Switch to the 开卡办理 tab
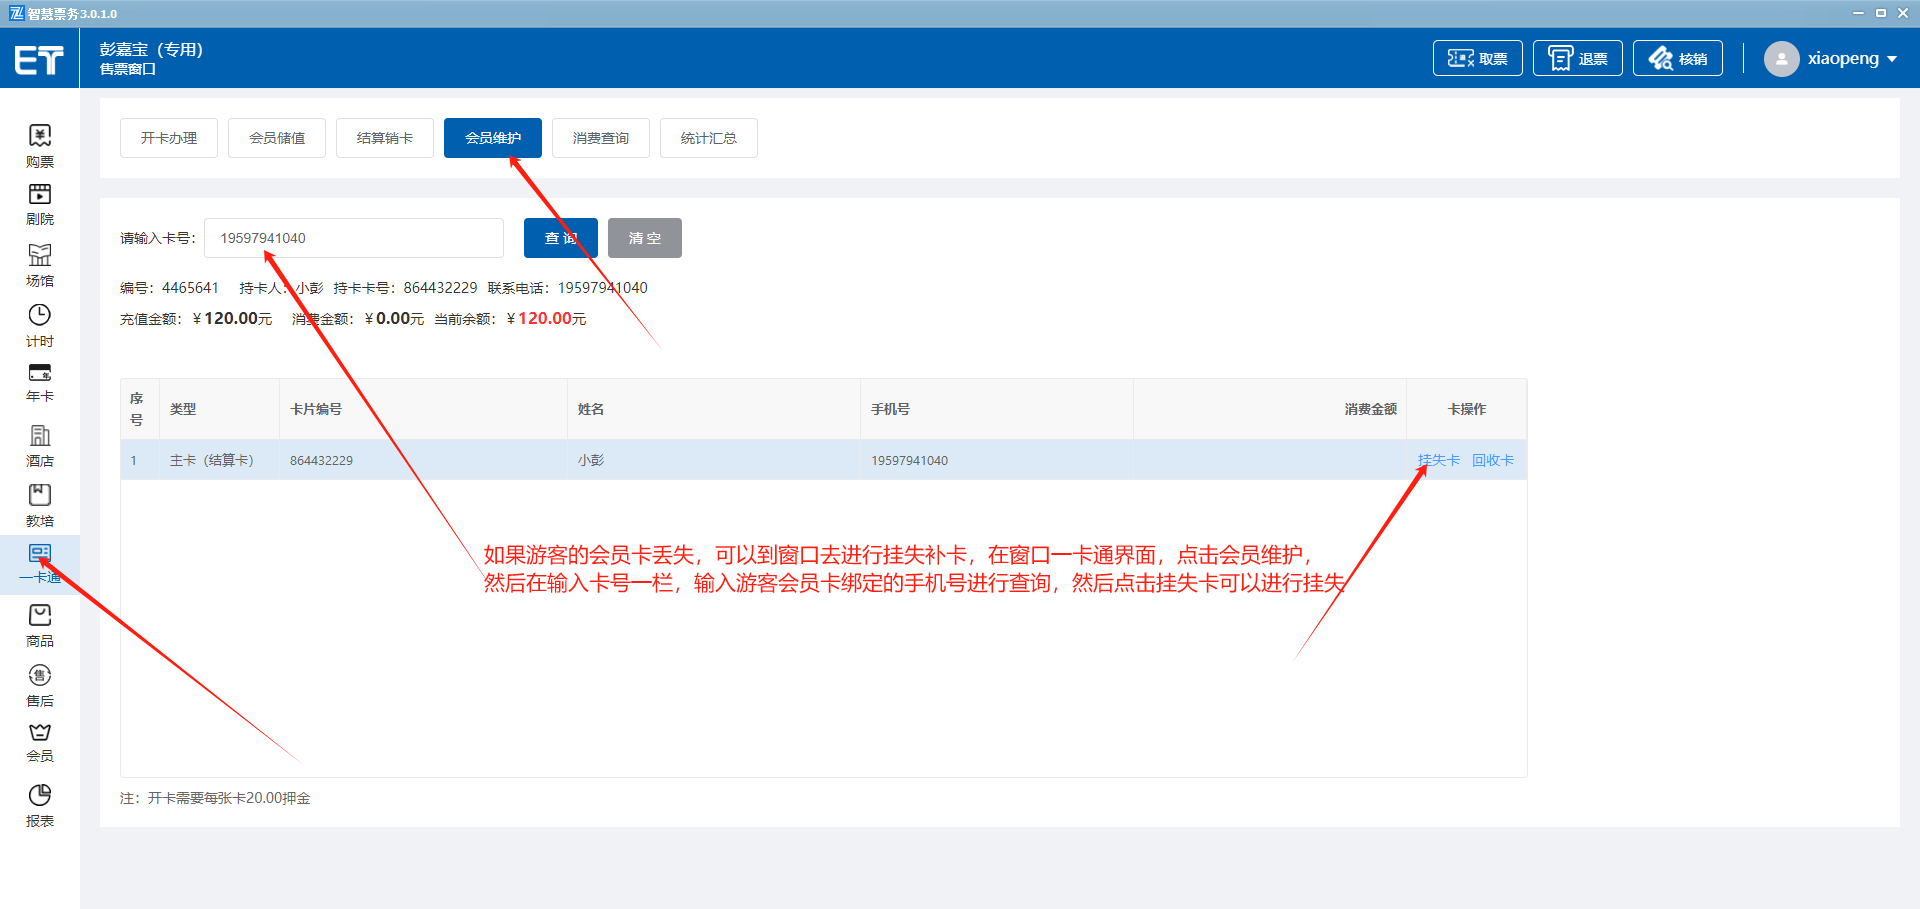 pos(169,138)
